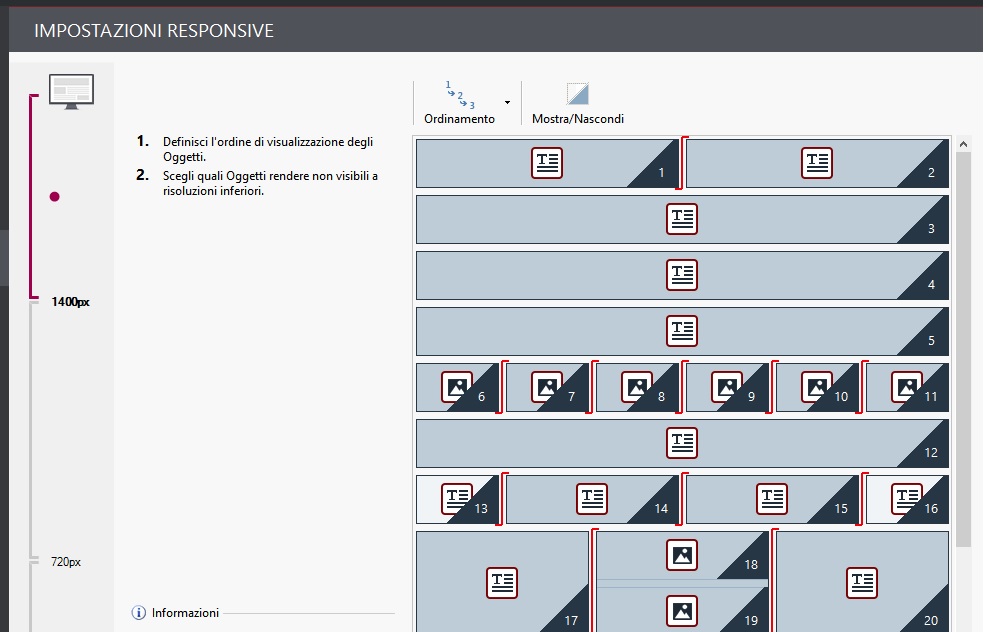Image resolution: width=989 pixels, height=632 pixels.
Task: Click the vertical scrollbar thumb
Action: [x=963, y=349]
